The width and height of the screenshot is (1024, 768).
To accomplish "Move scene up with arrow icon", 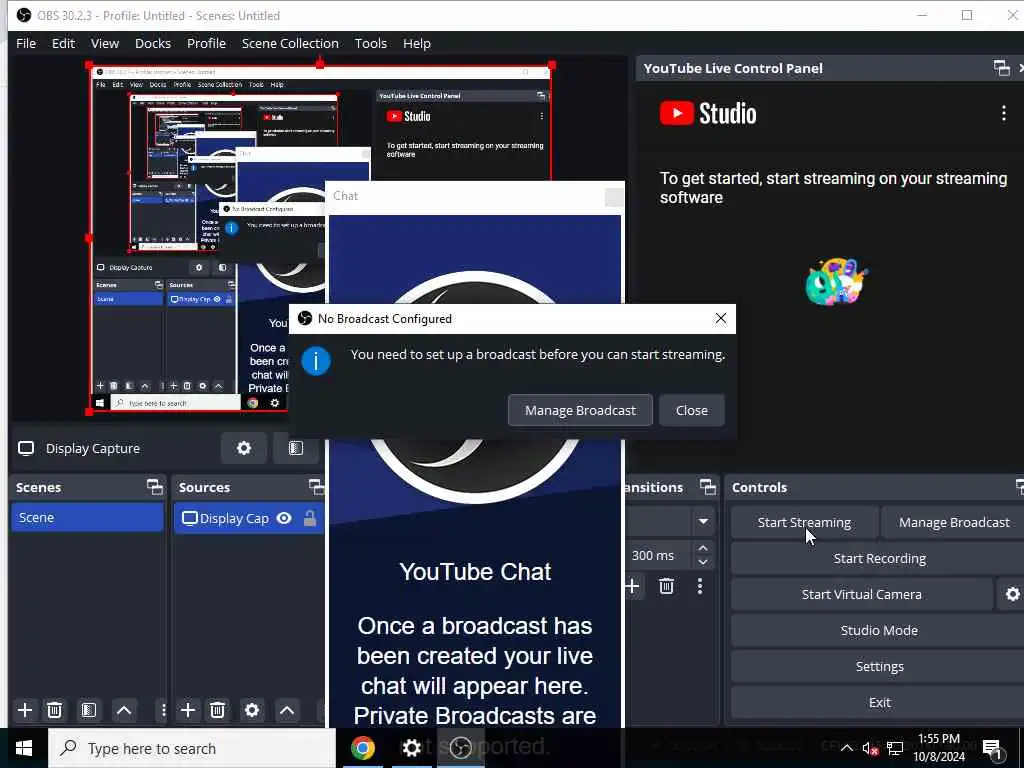I will [123, 710].
